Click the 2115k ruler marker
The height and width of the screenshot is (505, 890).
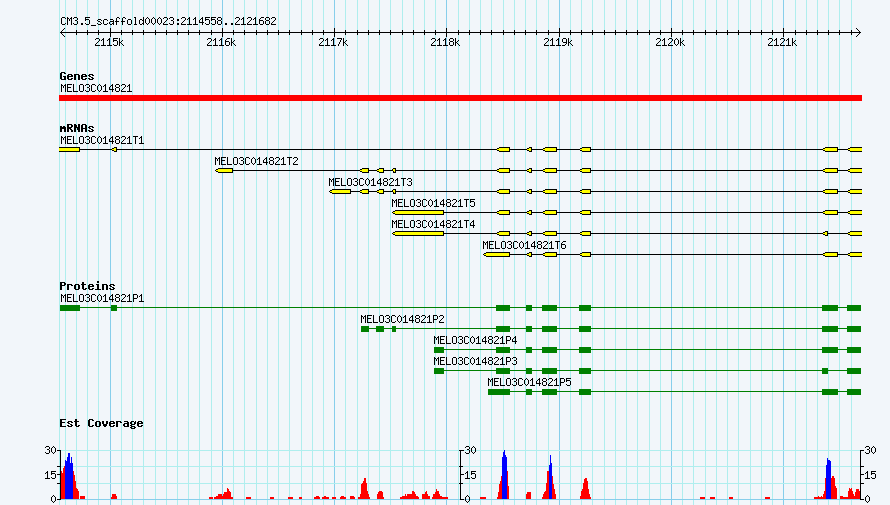pyautogui.click(x=109, y=43)
